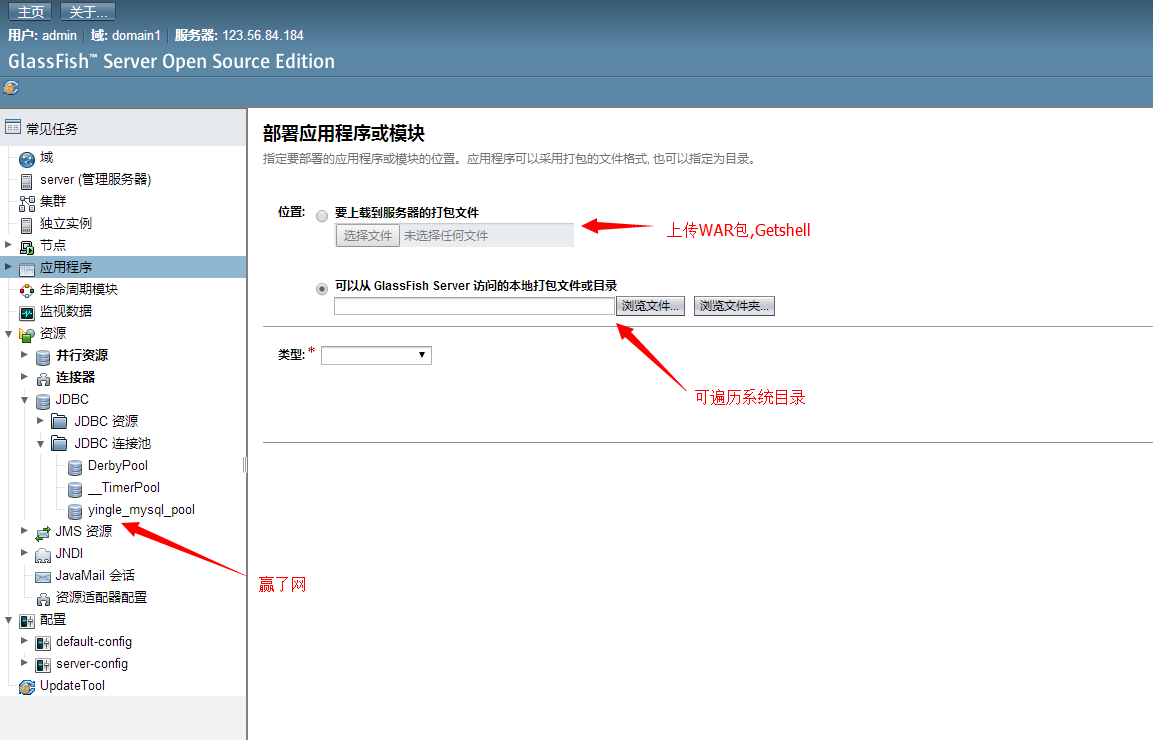Viewport: 1153px width, 740px height.
Task: Expand the default-config node
Action: click(24, 641)
